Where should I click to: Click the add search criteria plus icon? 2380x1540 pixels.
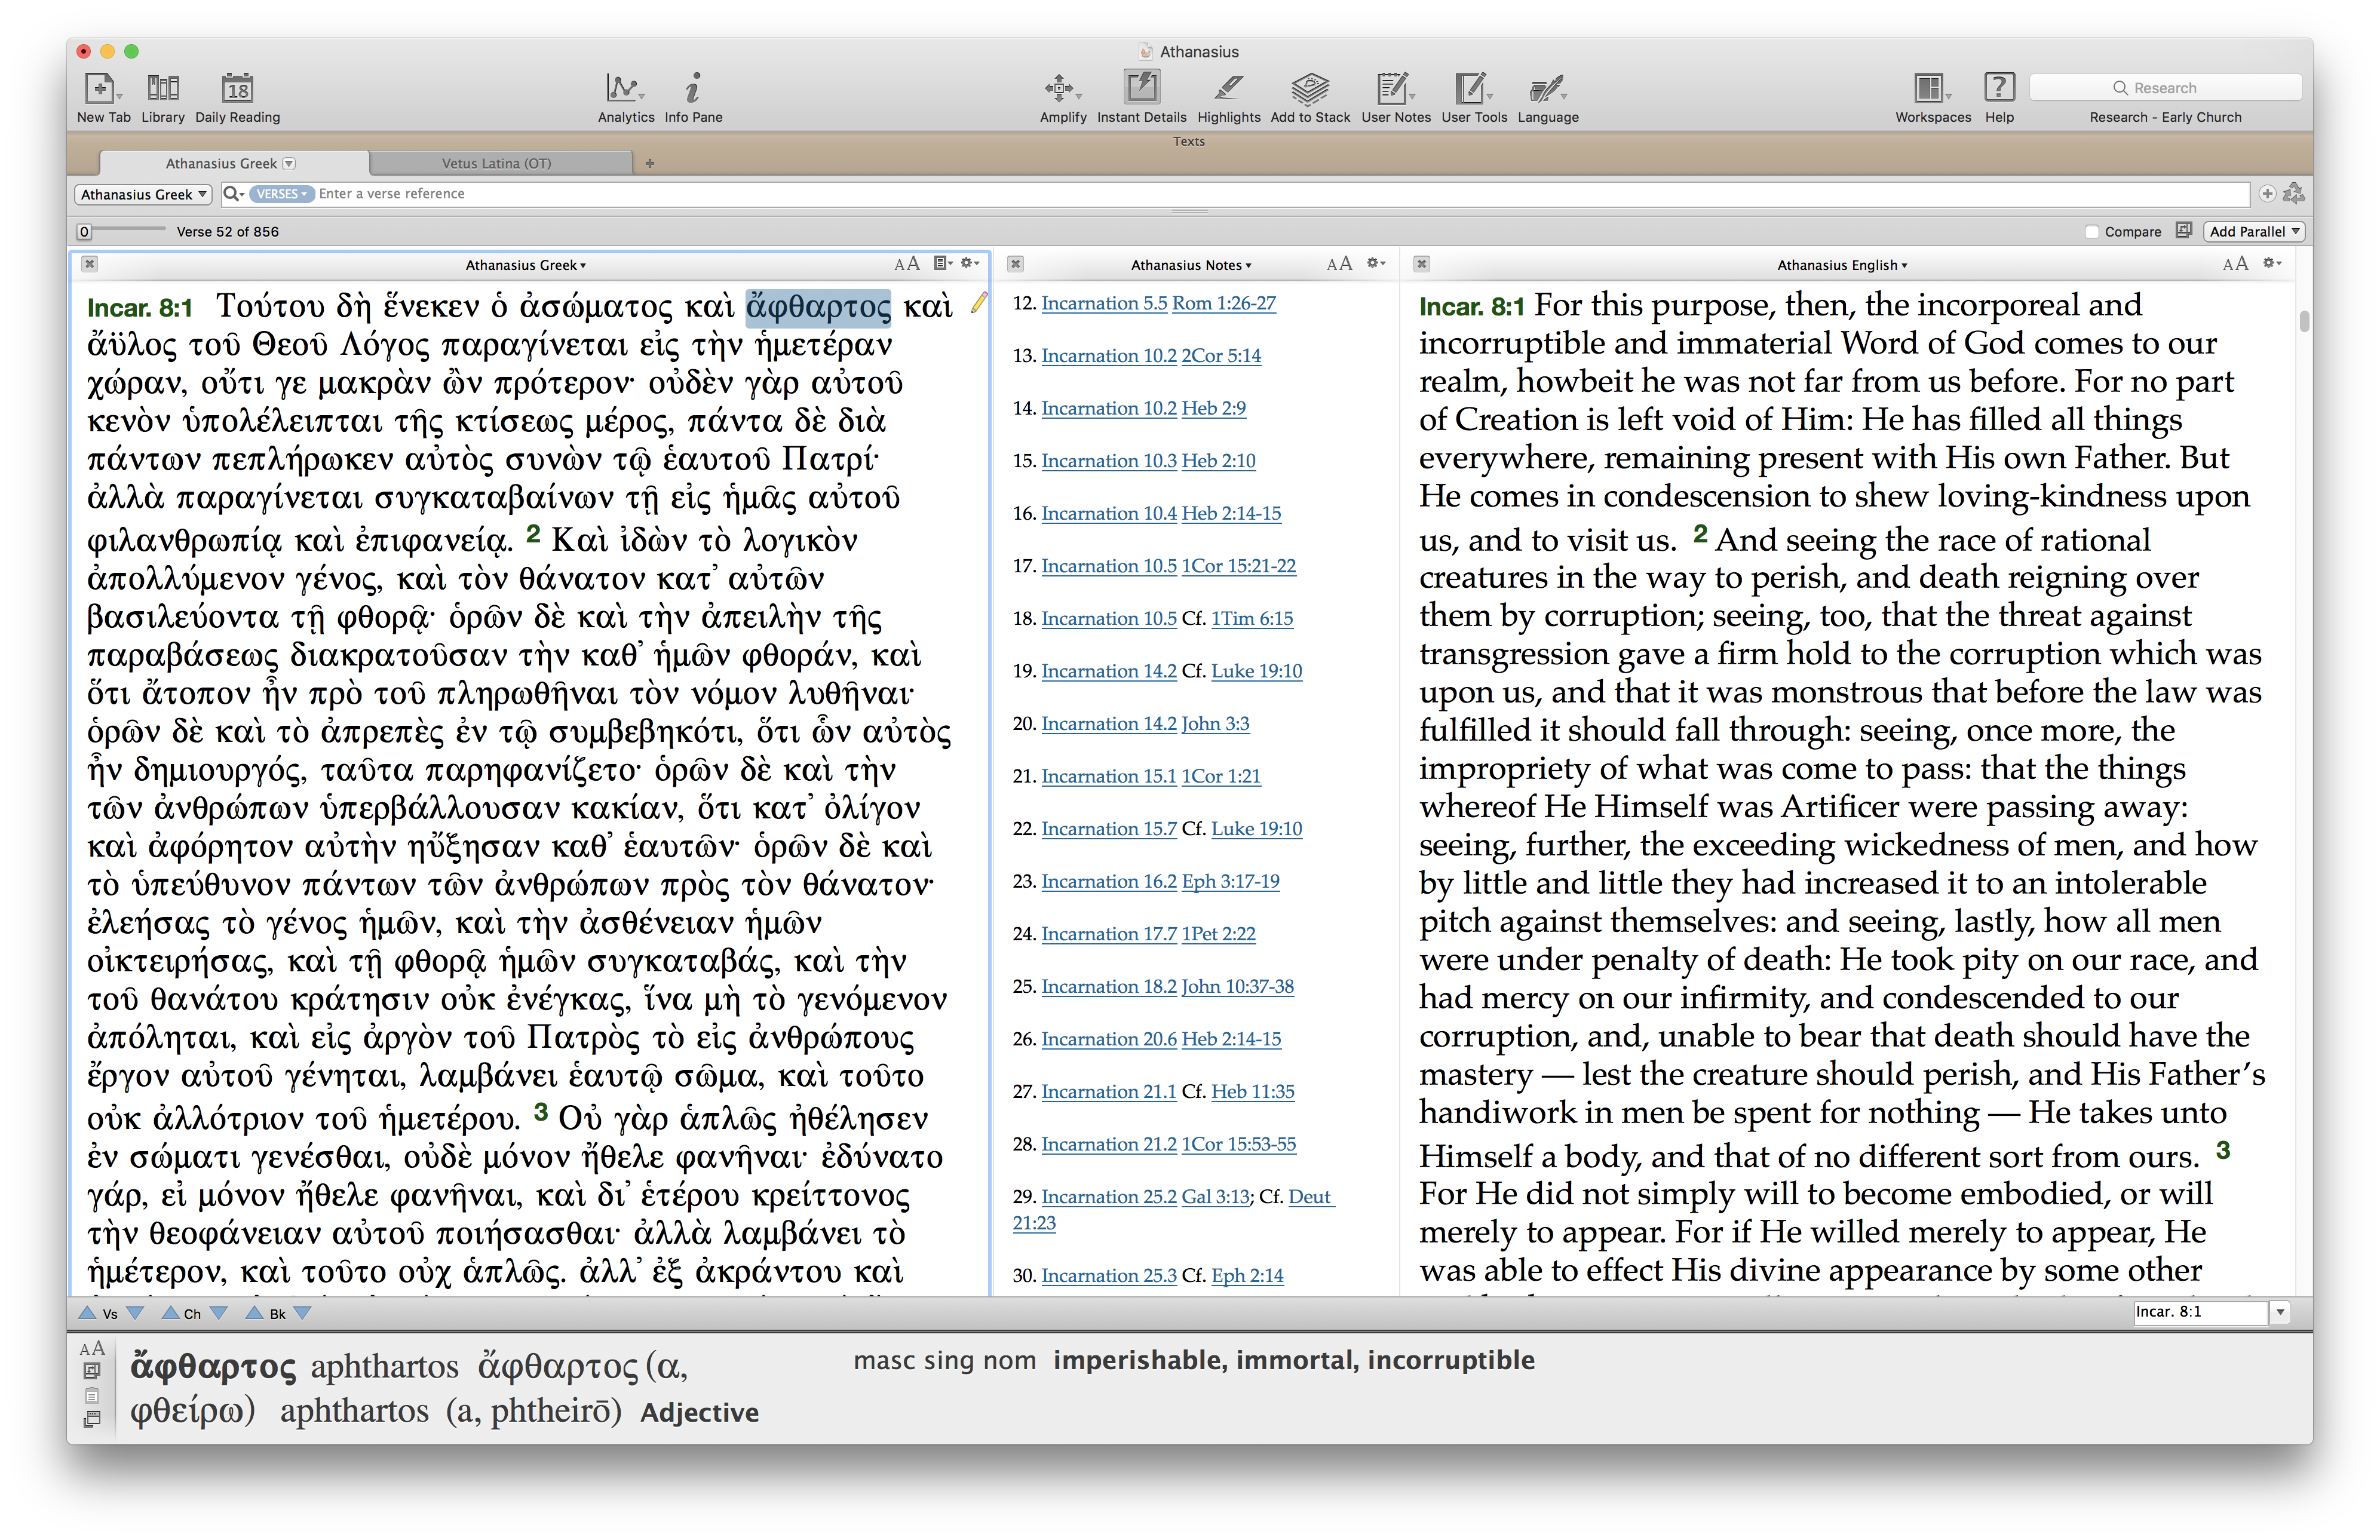tap(2267, 194)
